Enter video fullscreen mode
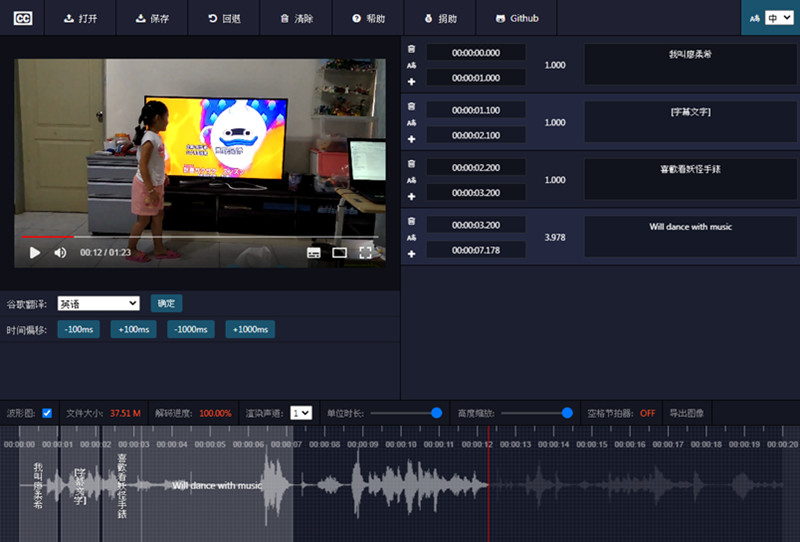The height and width of the screenshot is (542, 800). click(x=365, y=253)
